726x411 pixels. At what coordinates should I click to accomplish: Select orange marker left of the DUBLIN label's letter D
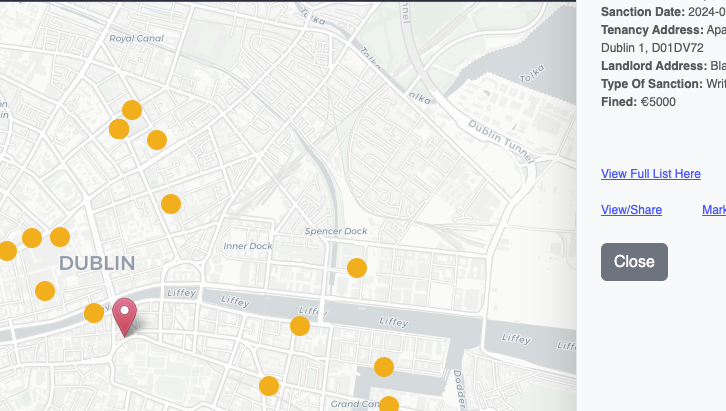(x=45, y=291)
